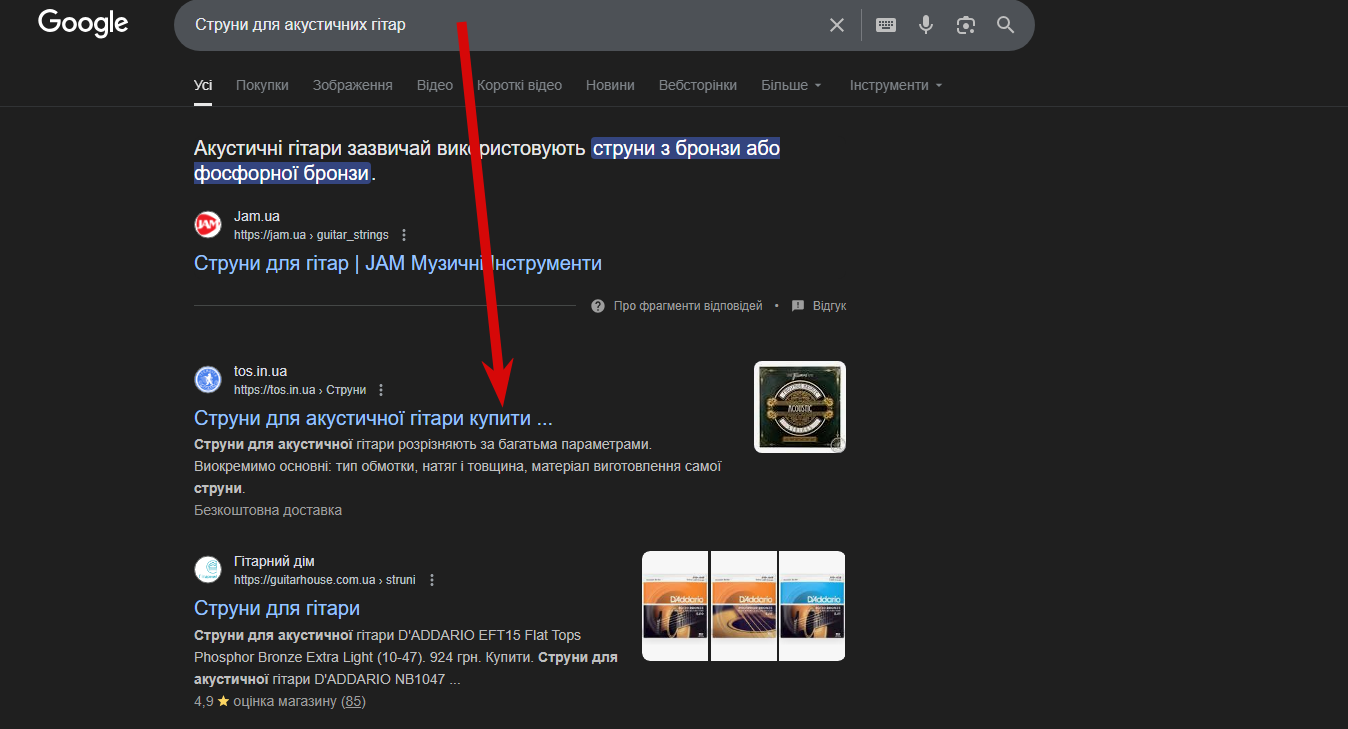The width and height of the screenshot is (1348, 729).
Task: Switch to the Покупки tab
Action: [262, 85]
